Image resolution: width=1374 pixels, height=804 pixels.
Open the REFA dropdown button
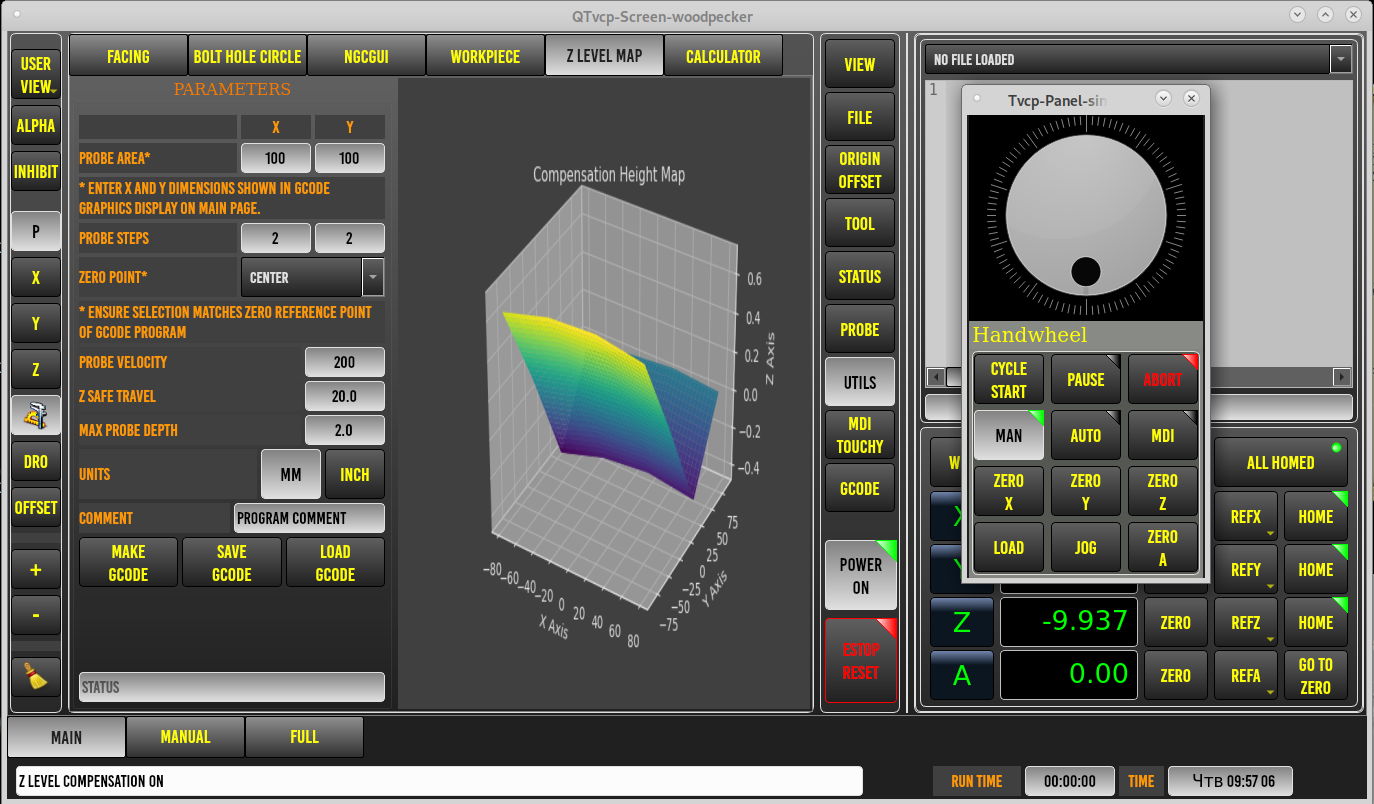click(1246, 675)
